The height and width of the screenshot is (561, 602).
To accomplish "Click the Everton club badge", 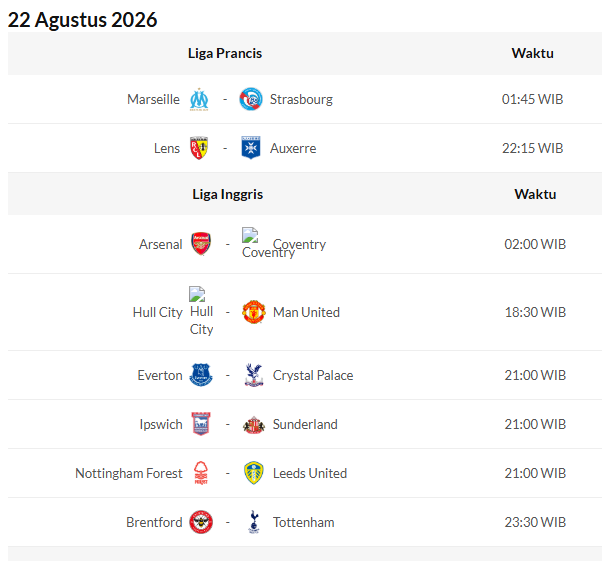I will (201, 375).
